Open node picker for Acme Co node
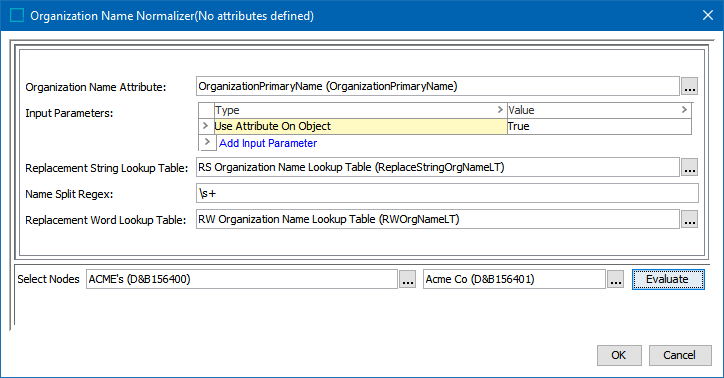Screen dimensions: 724x378 point(615,280)
